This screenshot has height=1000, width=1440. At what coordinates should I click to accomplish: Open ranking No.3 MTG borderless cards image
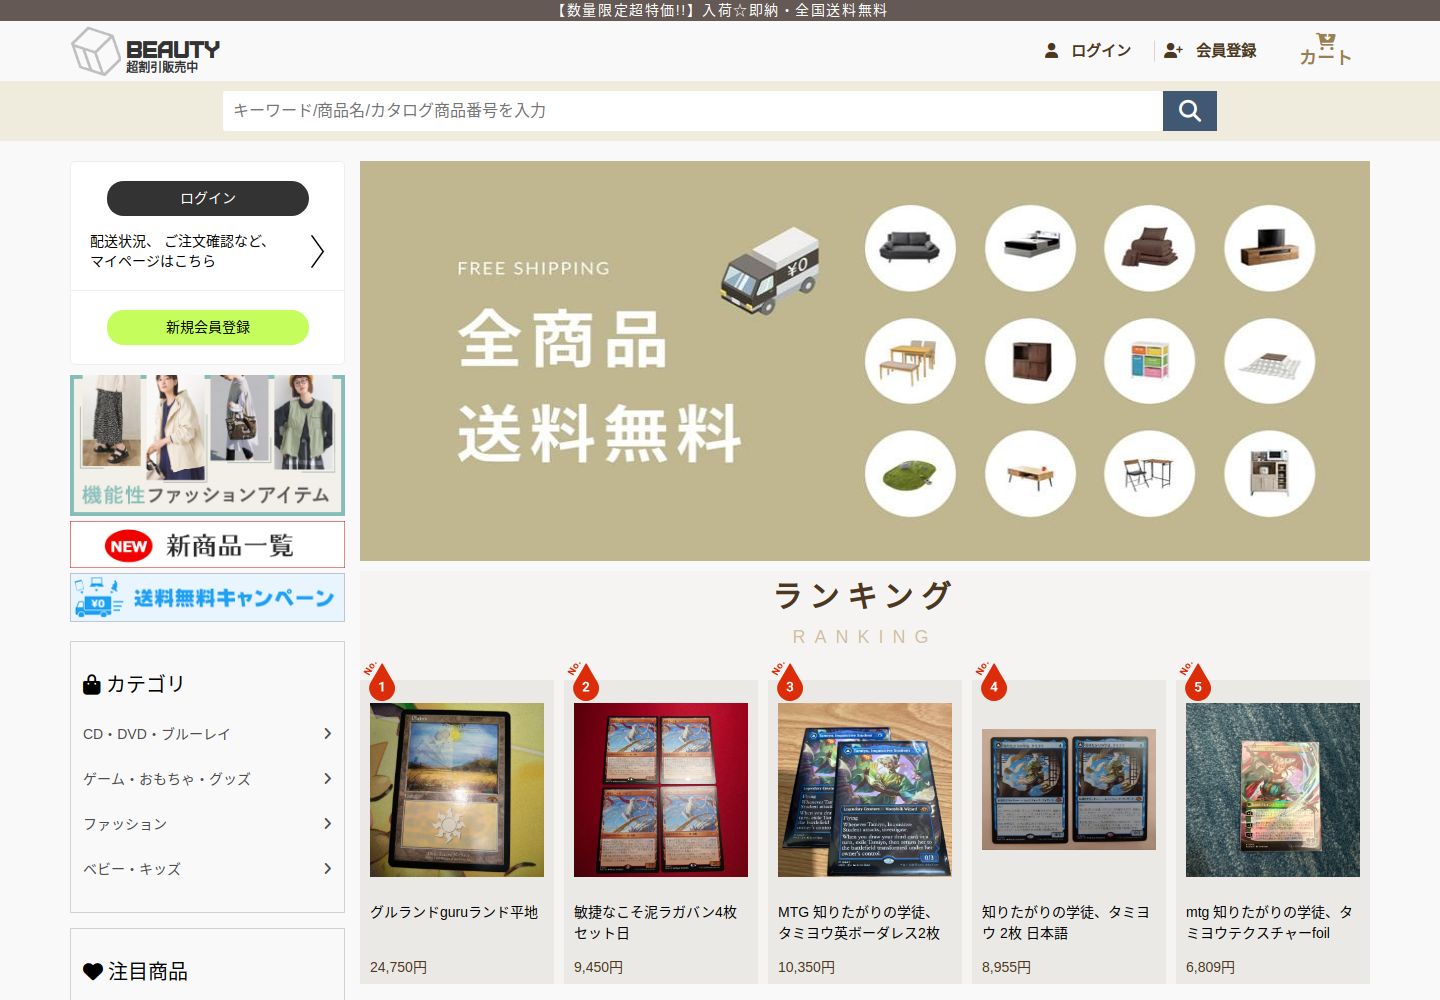tap(865, 790)
